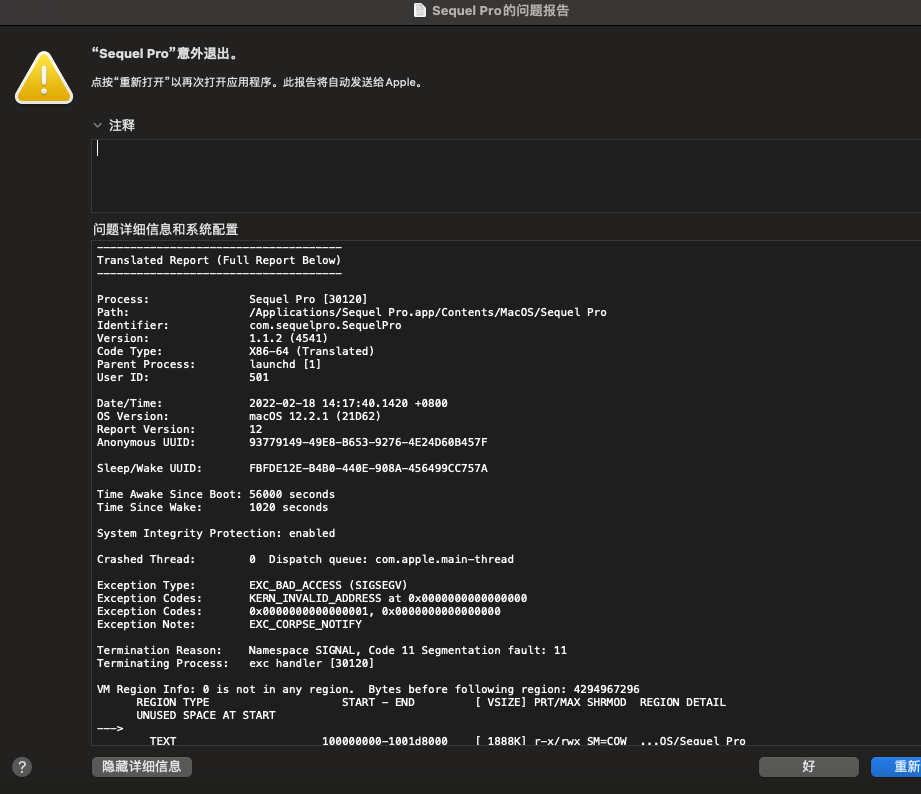Click the Code Type X86-64 (Translated) value
Viewport: 921px width, 794px height.
pyautogui.click(x=311, y=351)
